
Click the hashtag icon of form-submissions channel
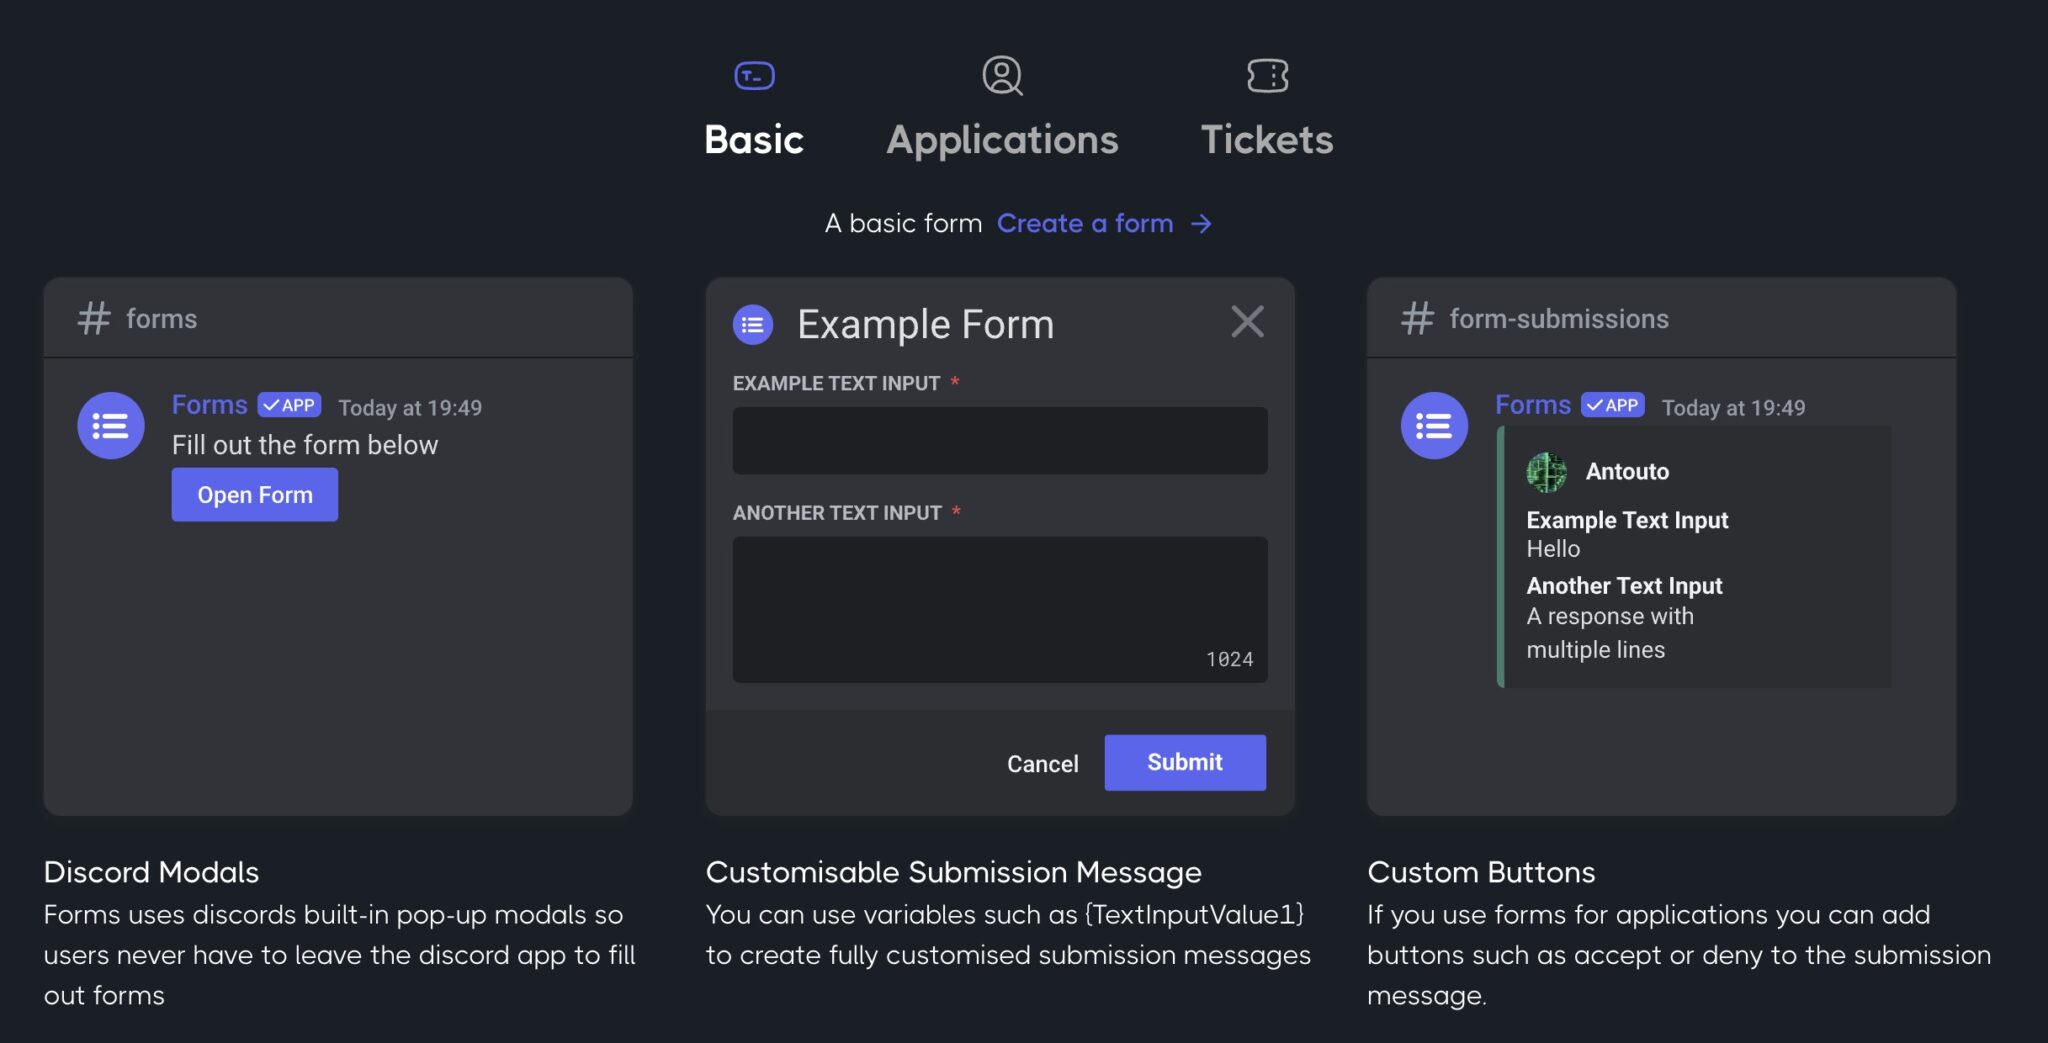1416,318
